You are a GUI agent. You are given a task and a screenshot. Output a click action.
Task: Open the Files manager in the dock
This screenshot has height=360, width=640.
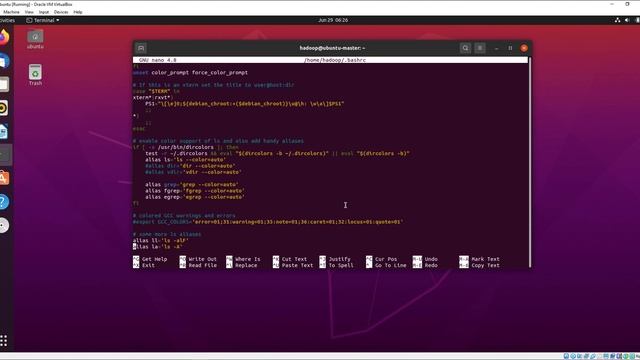click(3, 84)
